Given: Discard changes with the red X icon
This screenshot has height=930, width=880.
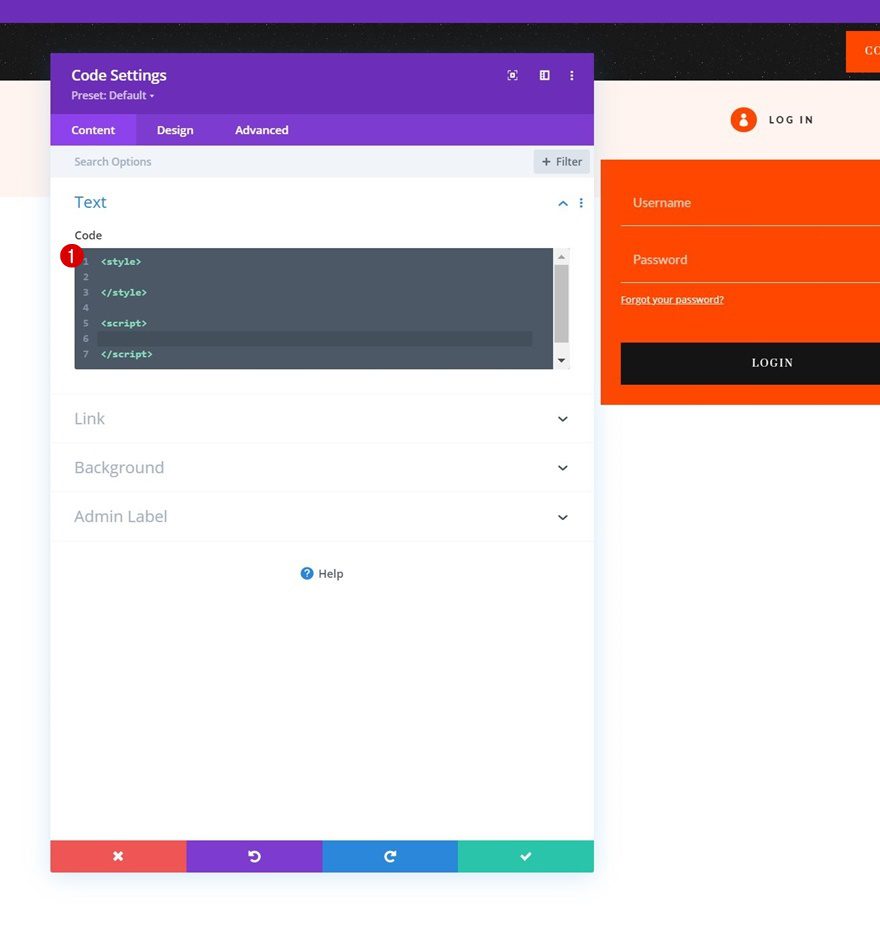Looking at the screenshot, I should tap(118, 856).
